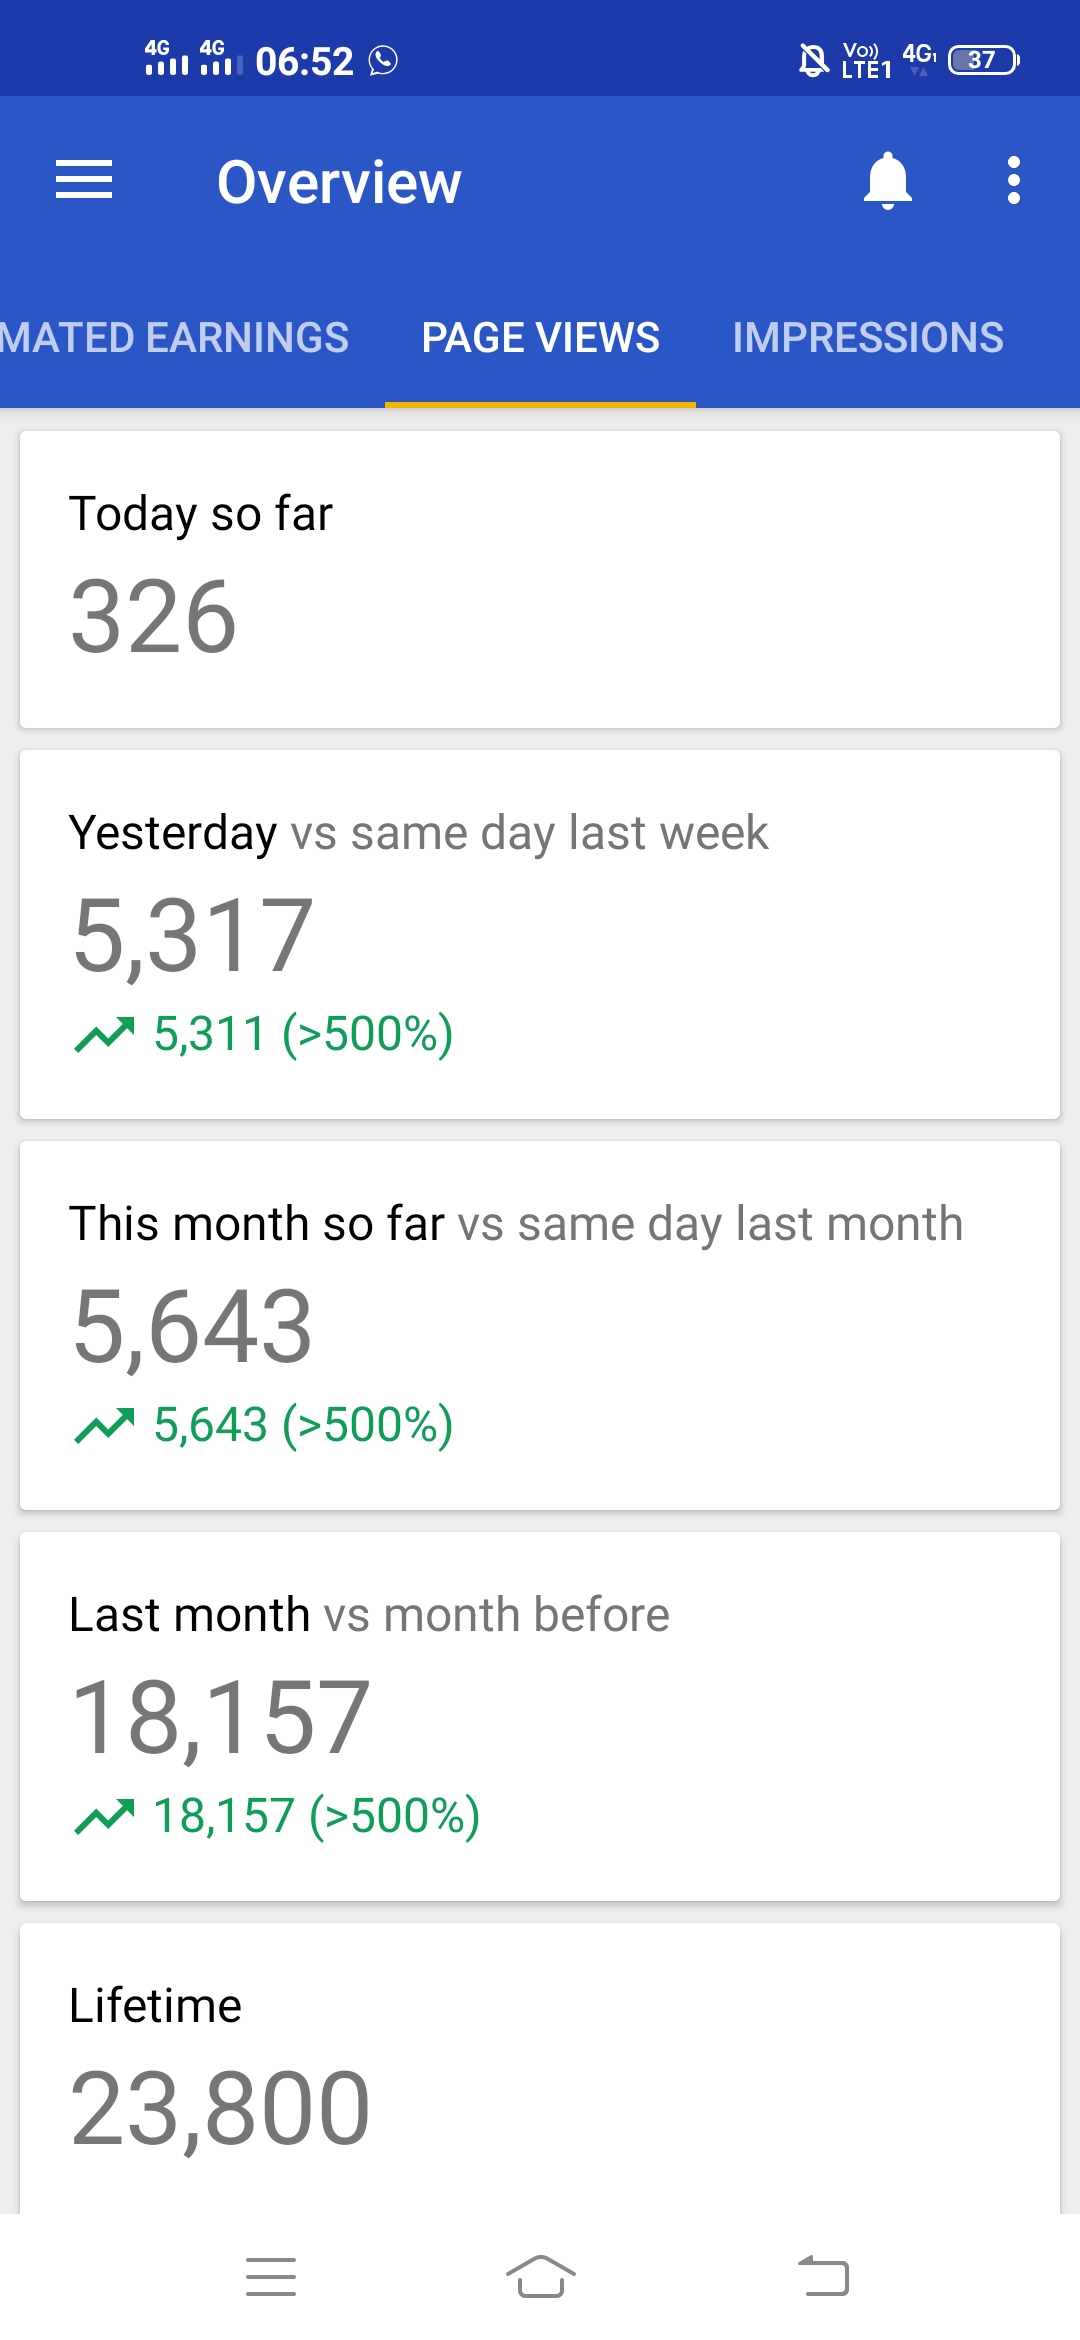Switch to the Impressions tab

pos(867,338)
